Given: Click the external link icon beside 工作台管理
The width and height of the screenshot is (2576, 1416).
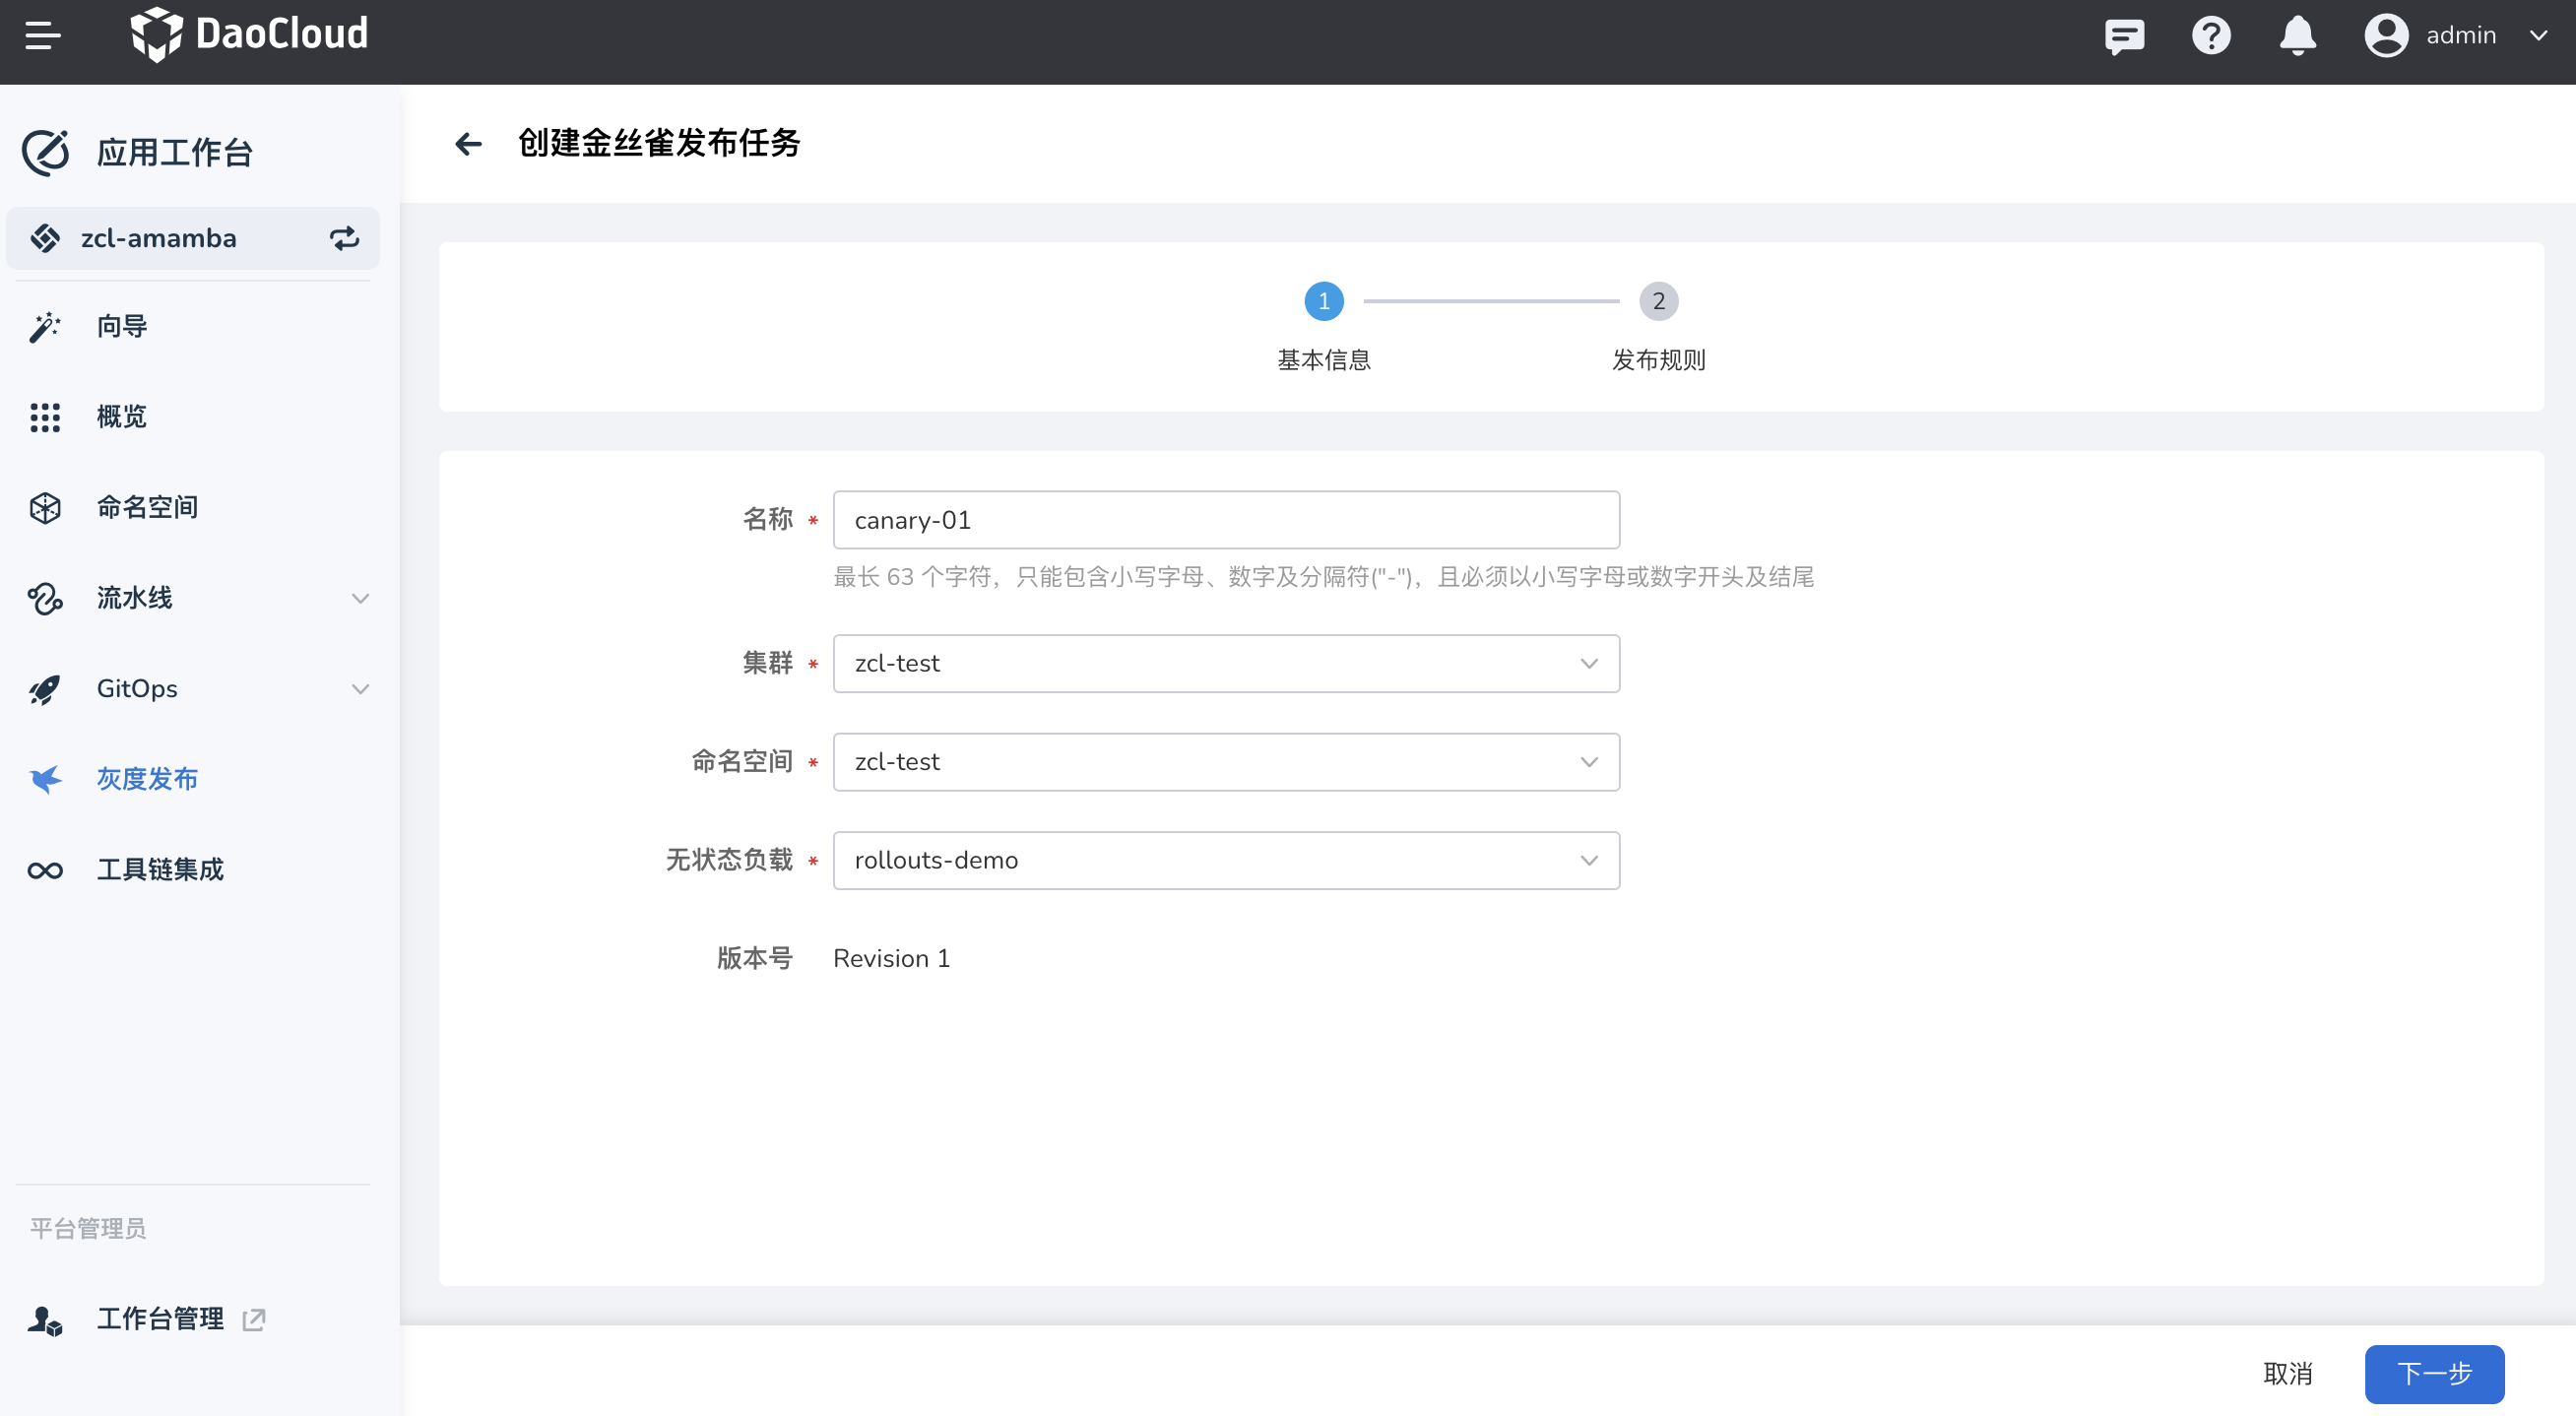Looking at the screenshot, I should point(254,1320).
